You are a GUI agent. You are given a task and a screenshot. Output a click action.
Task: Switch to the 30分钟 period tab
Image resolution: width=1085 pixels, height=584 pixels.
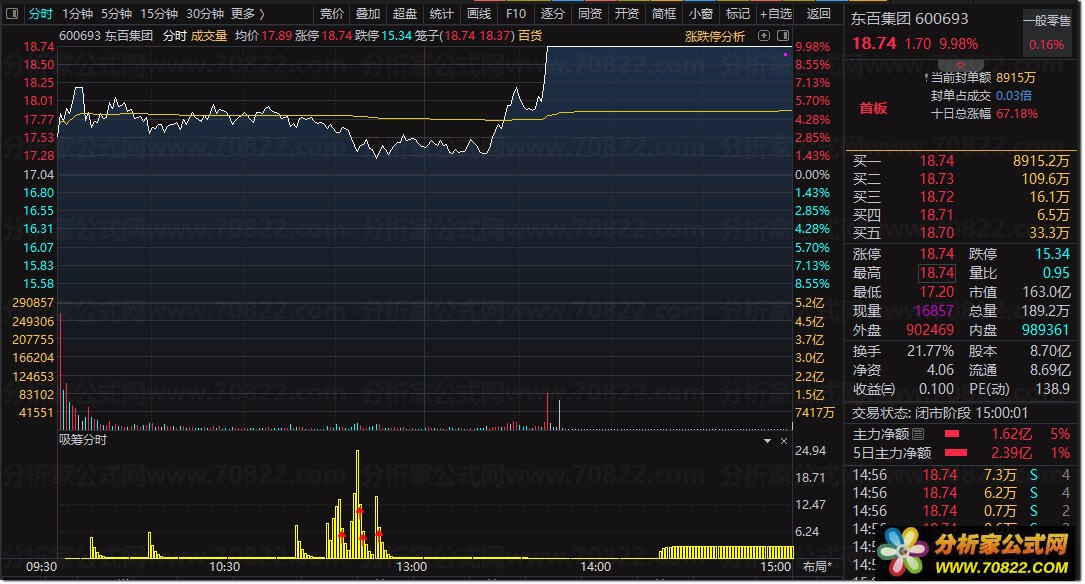pyautogui.click(x=205, y=14)
